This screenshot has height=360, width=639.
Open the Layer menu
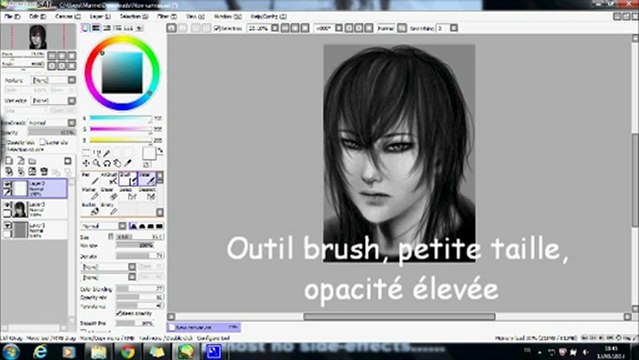click(x=100, y=16)
